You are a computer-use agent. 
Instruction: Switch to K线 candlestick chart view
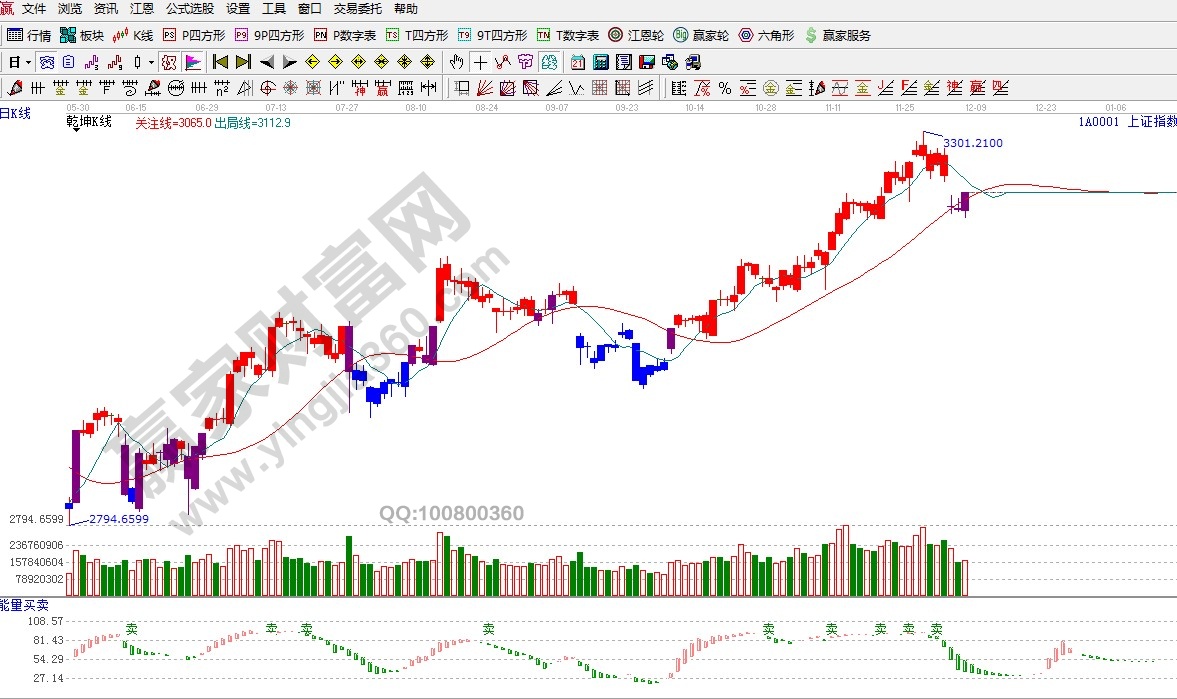pos(133,35)
